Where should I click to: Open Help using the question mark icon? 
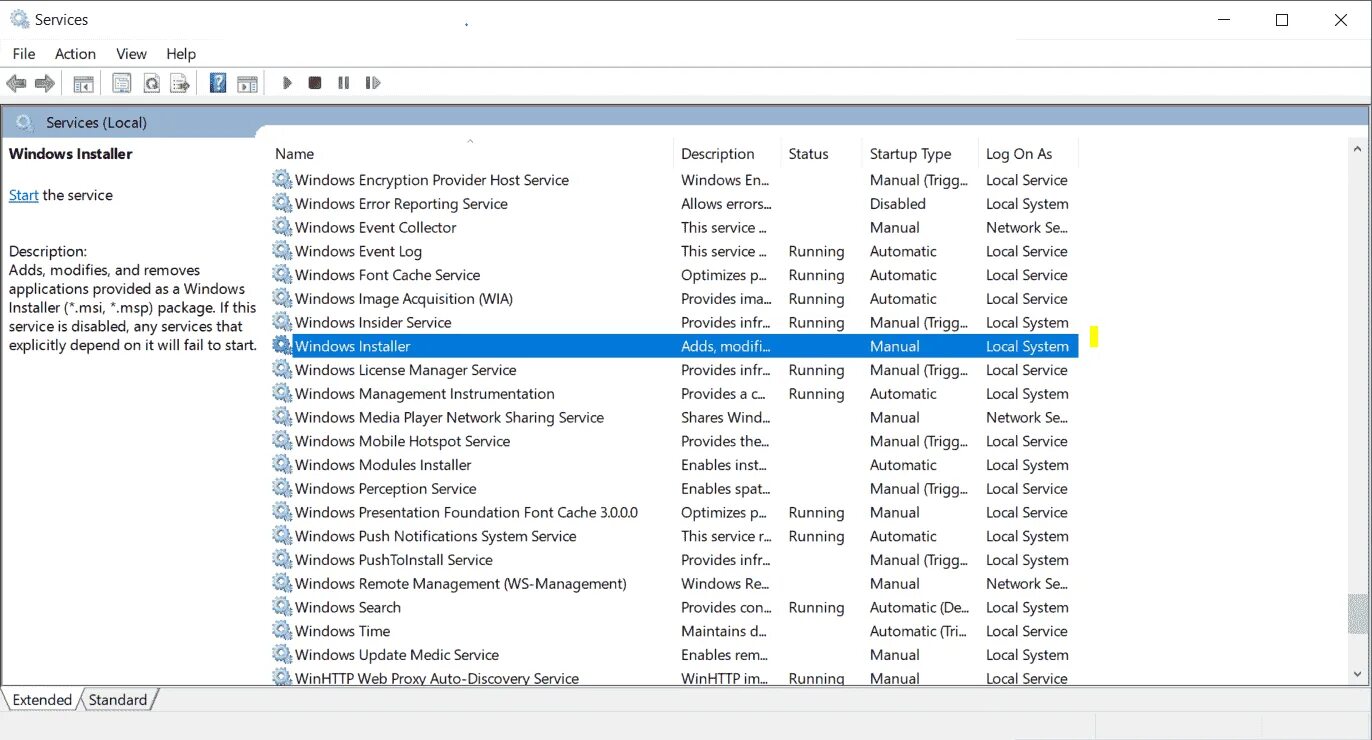[217, 82]
